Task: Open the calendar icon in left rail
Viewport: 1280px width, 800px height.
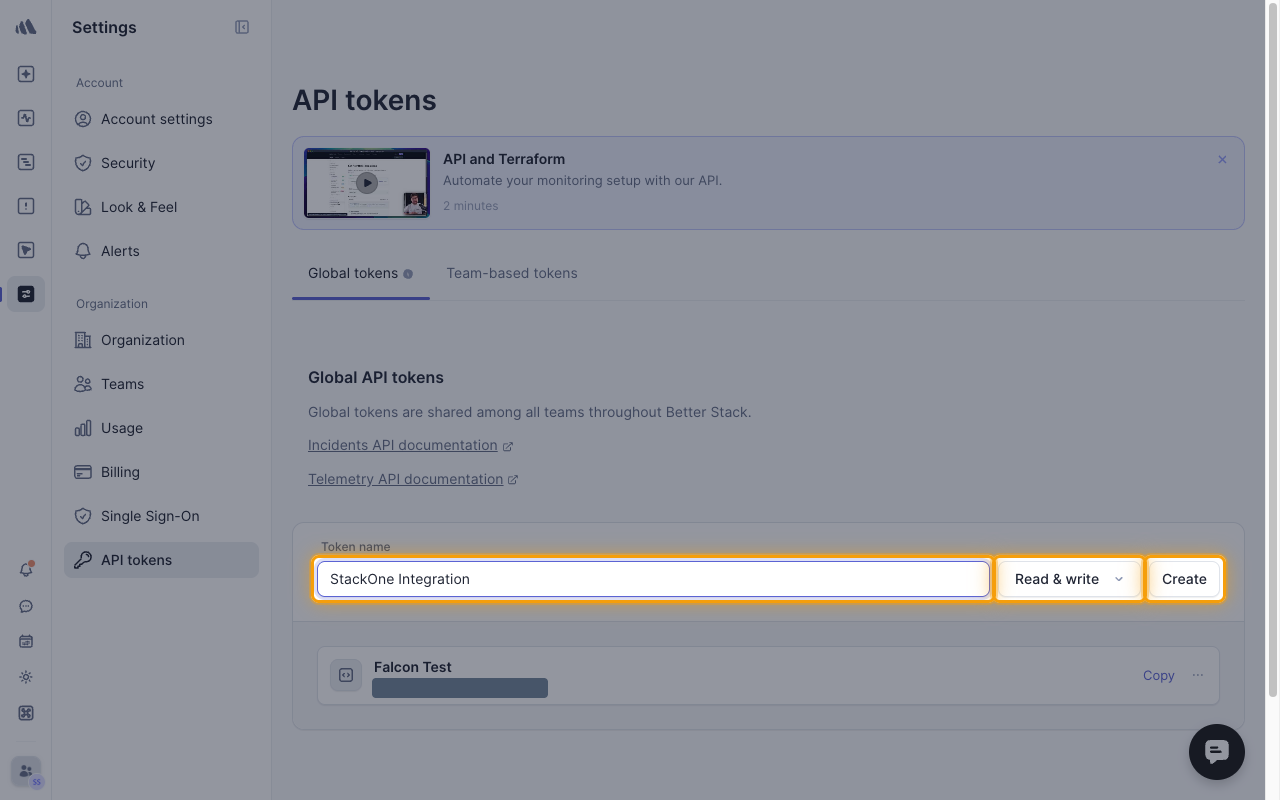Action: point(26,641)
